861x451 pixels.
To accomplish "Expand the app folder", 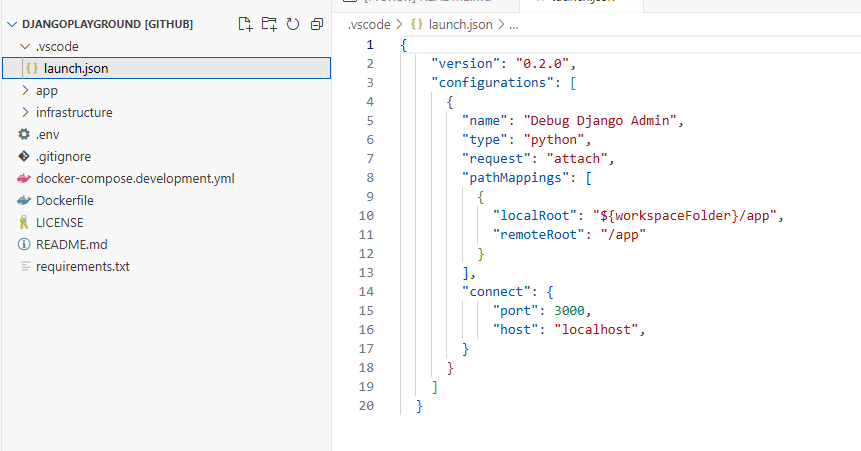I will click(x=25, y=90).
